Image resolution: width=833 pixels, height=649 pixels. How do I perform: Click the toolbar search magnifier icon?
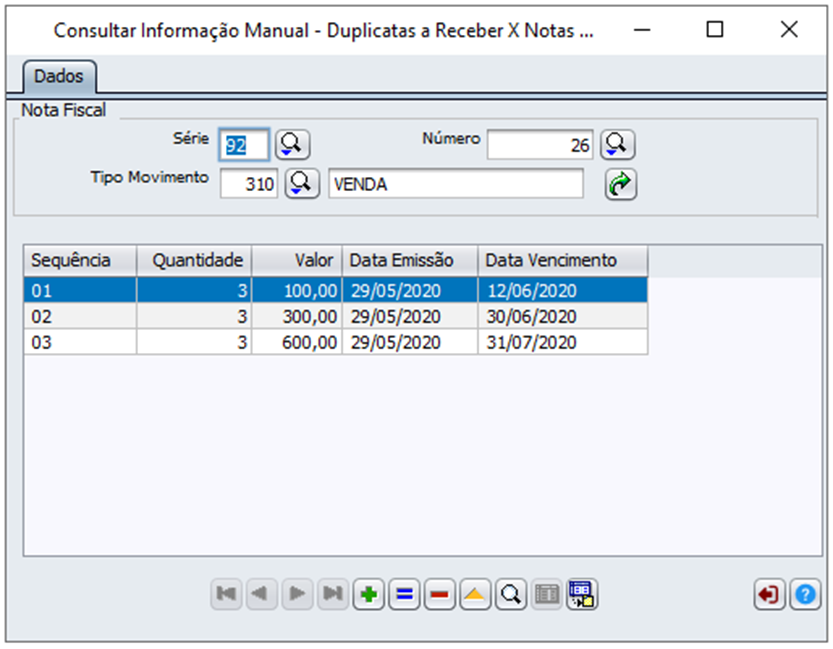click(x=511, y=594)
